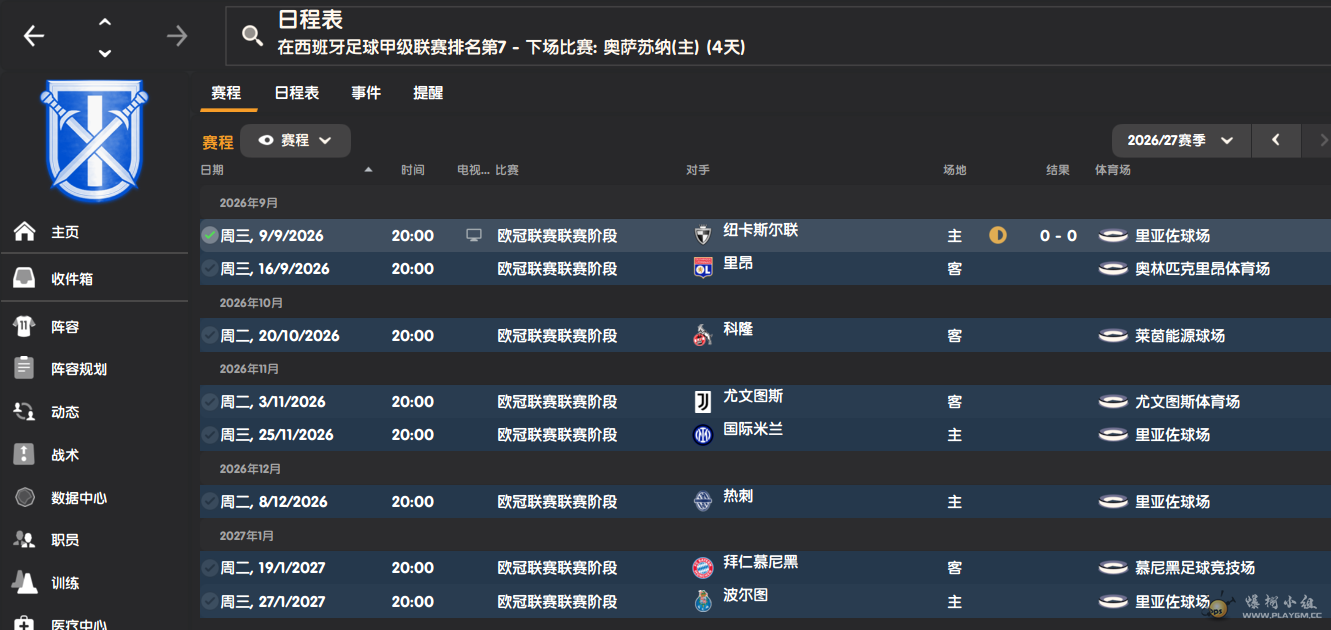Open Training (训练) cone icon
This screenshot has width=1331, height=630.
pyautogui.click(x=25, y=582)
